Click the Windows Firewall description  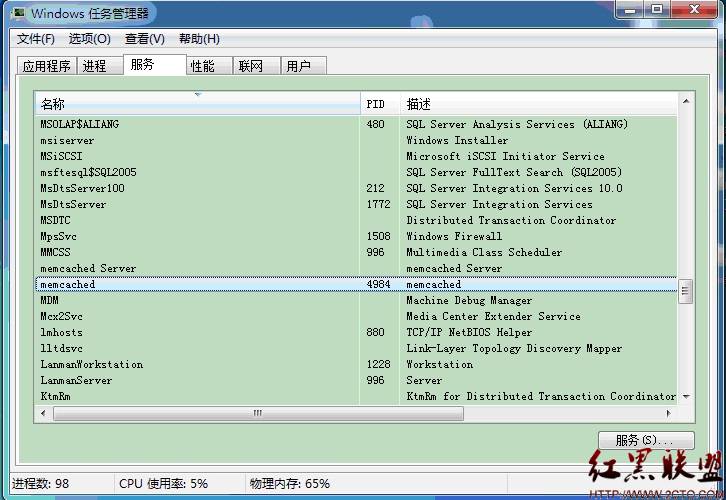(x=454, y=236)
